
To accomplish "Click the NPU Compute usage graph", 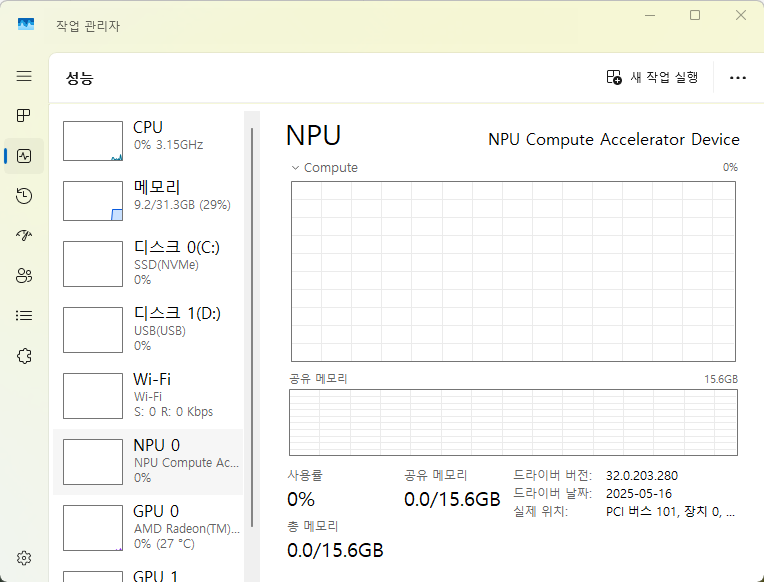I will pyautogui.click(x=513, y=270).
